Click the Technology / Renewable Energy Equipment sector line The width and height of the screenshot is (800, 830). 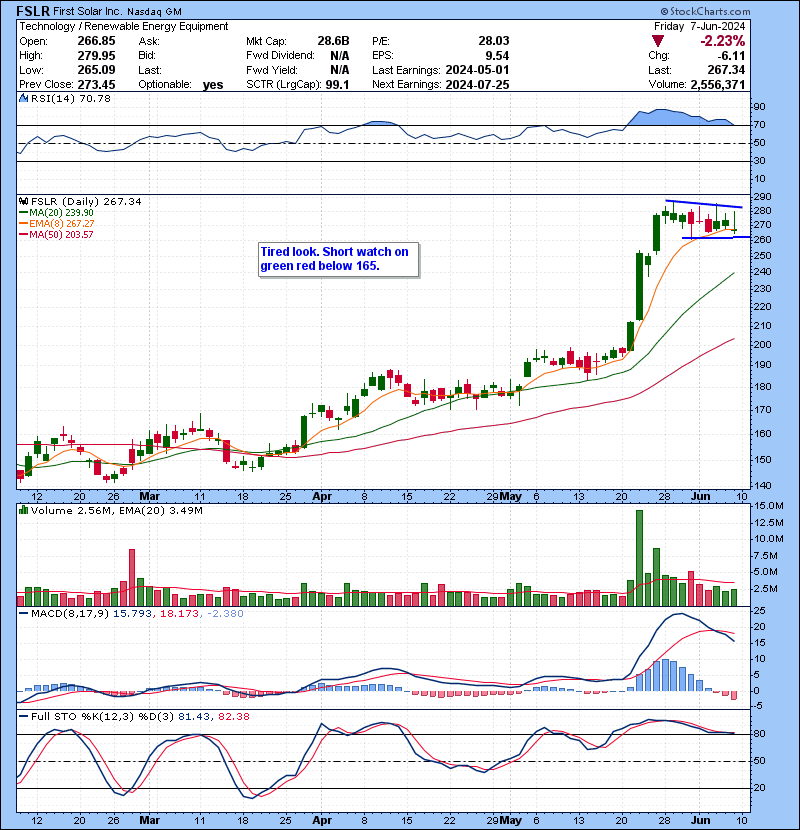click(x=124, y=26)
